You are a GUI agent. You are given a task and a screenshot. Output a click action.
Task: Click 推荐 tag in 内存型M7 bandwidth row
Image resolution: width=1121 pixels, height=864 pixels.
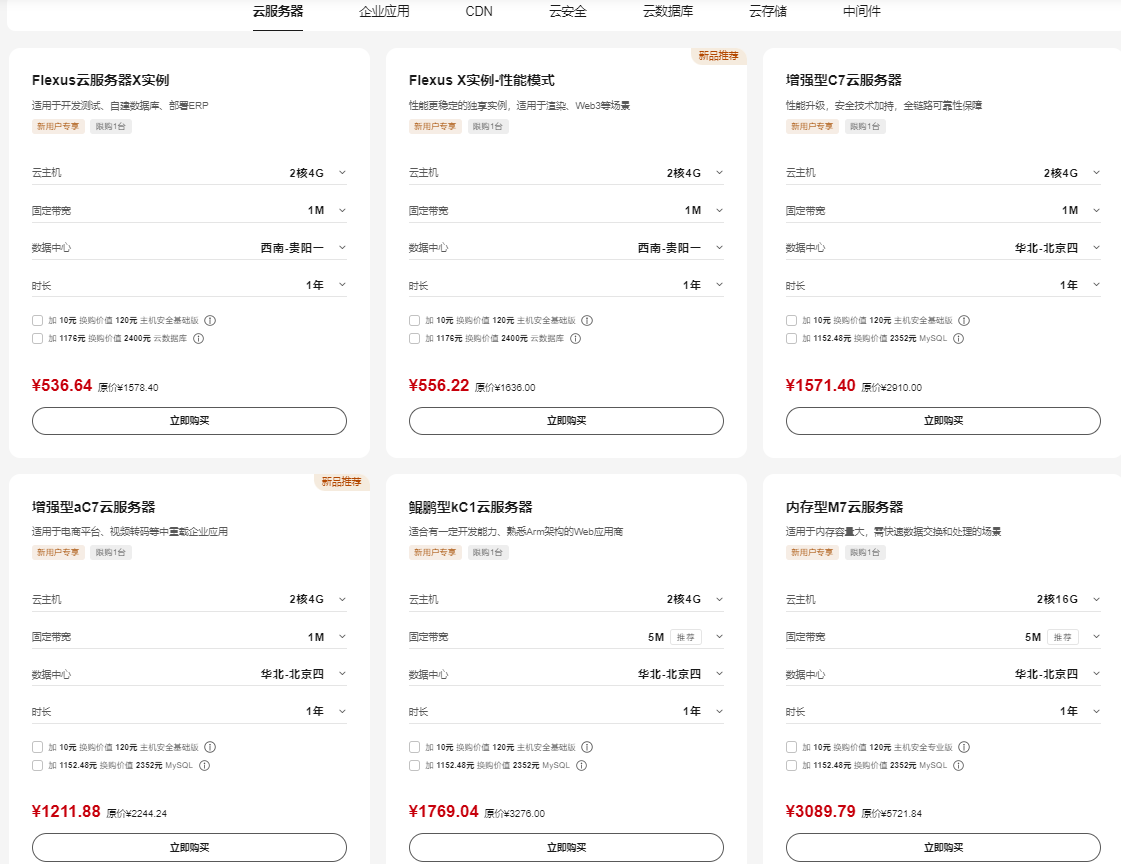point(1062,637)
